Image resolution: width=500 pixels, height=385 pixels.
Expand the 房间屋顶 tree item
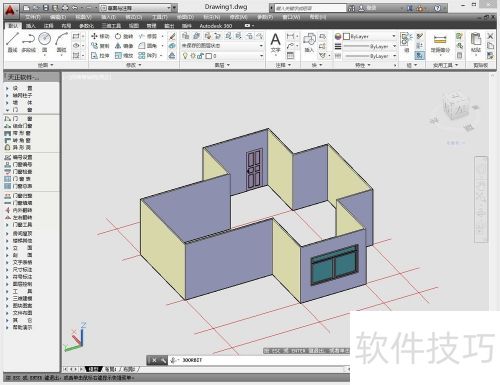[7, 233]
